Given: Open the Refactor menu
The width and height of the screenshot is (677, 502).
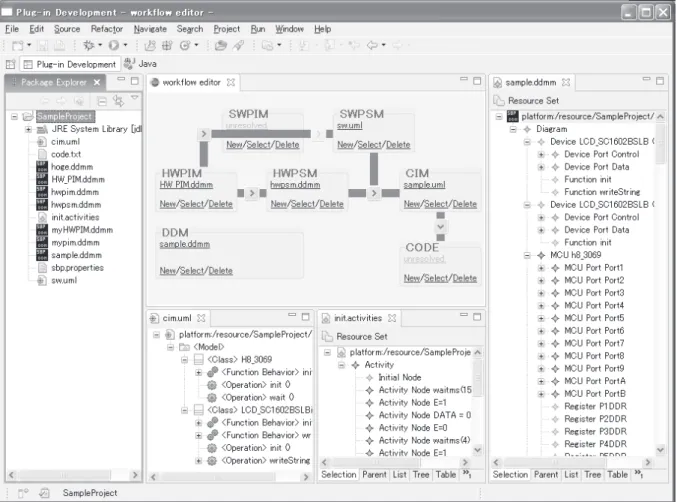Looking at the screenshot, I should coord(107,29).
